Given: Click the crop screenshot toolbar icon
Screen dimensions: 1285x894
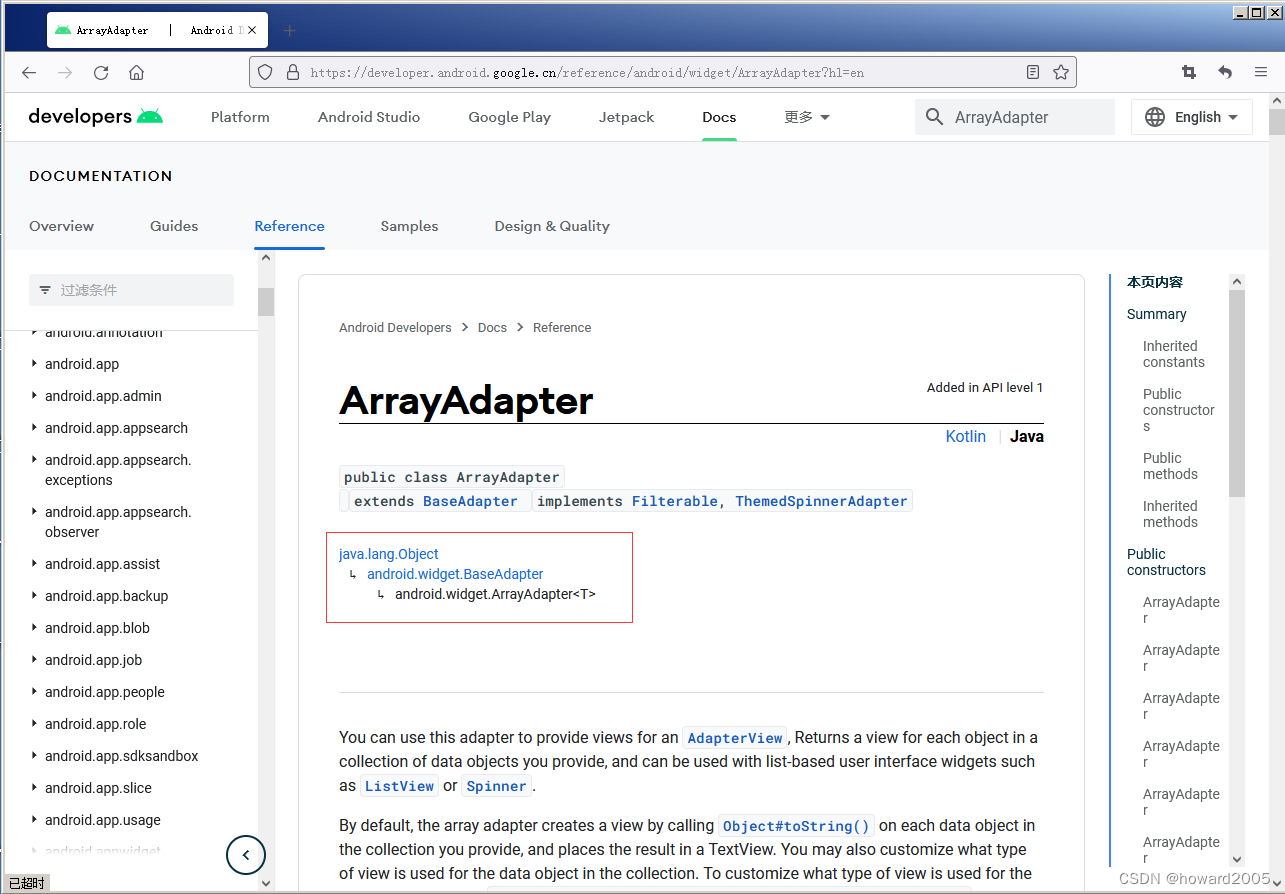Looking at the screenshot, I should click(1189, 72).
